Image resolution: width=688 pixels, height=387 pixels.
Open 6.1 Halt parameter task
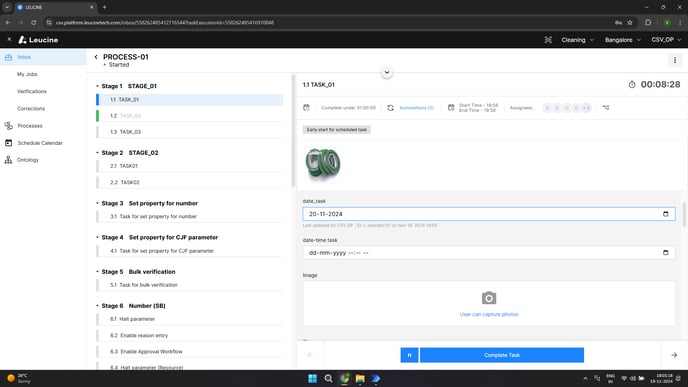(x=190, y=319)
